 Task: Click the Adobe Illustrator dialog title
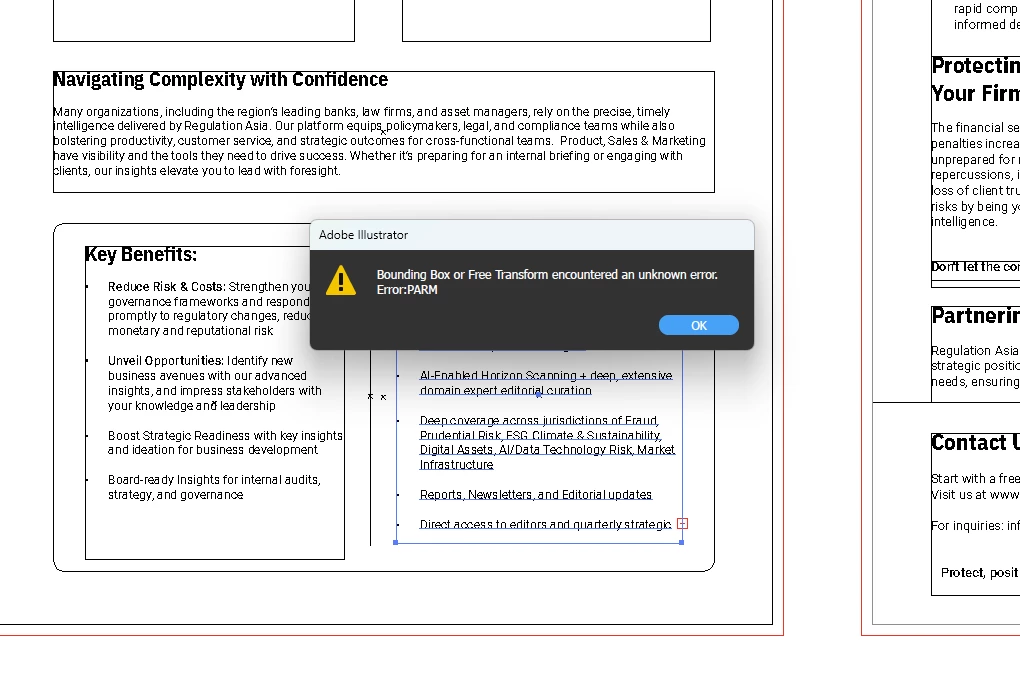click(364, 235)
